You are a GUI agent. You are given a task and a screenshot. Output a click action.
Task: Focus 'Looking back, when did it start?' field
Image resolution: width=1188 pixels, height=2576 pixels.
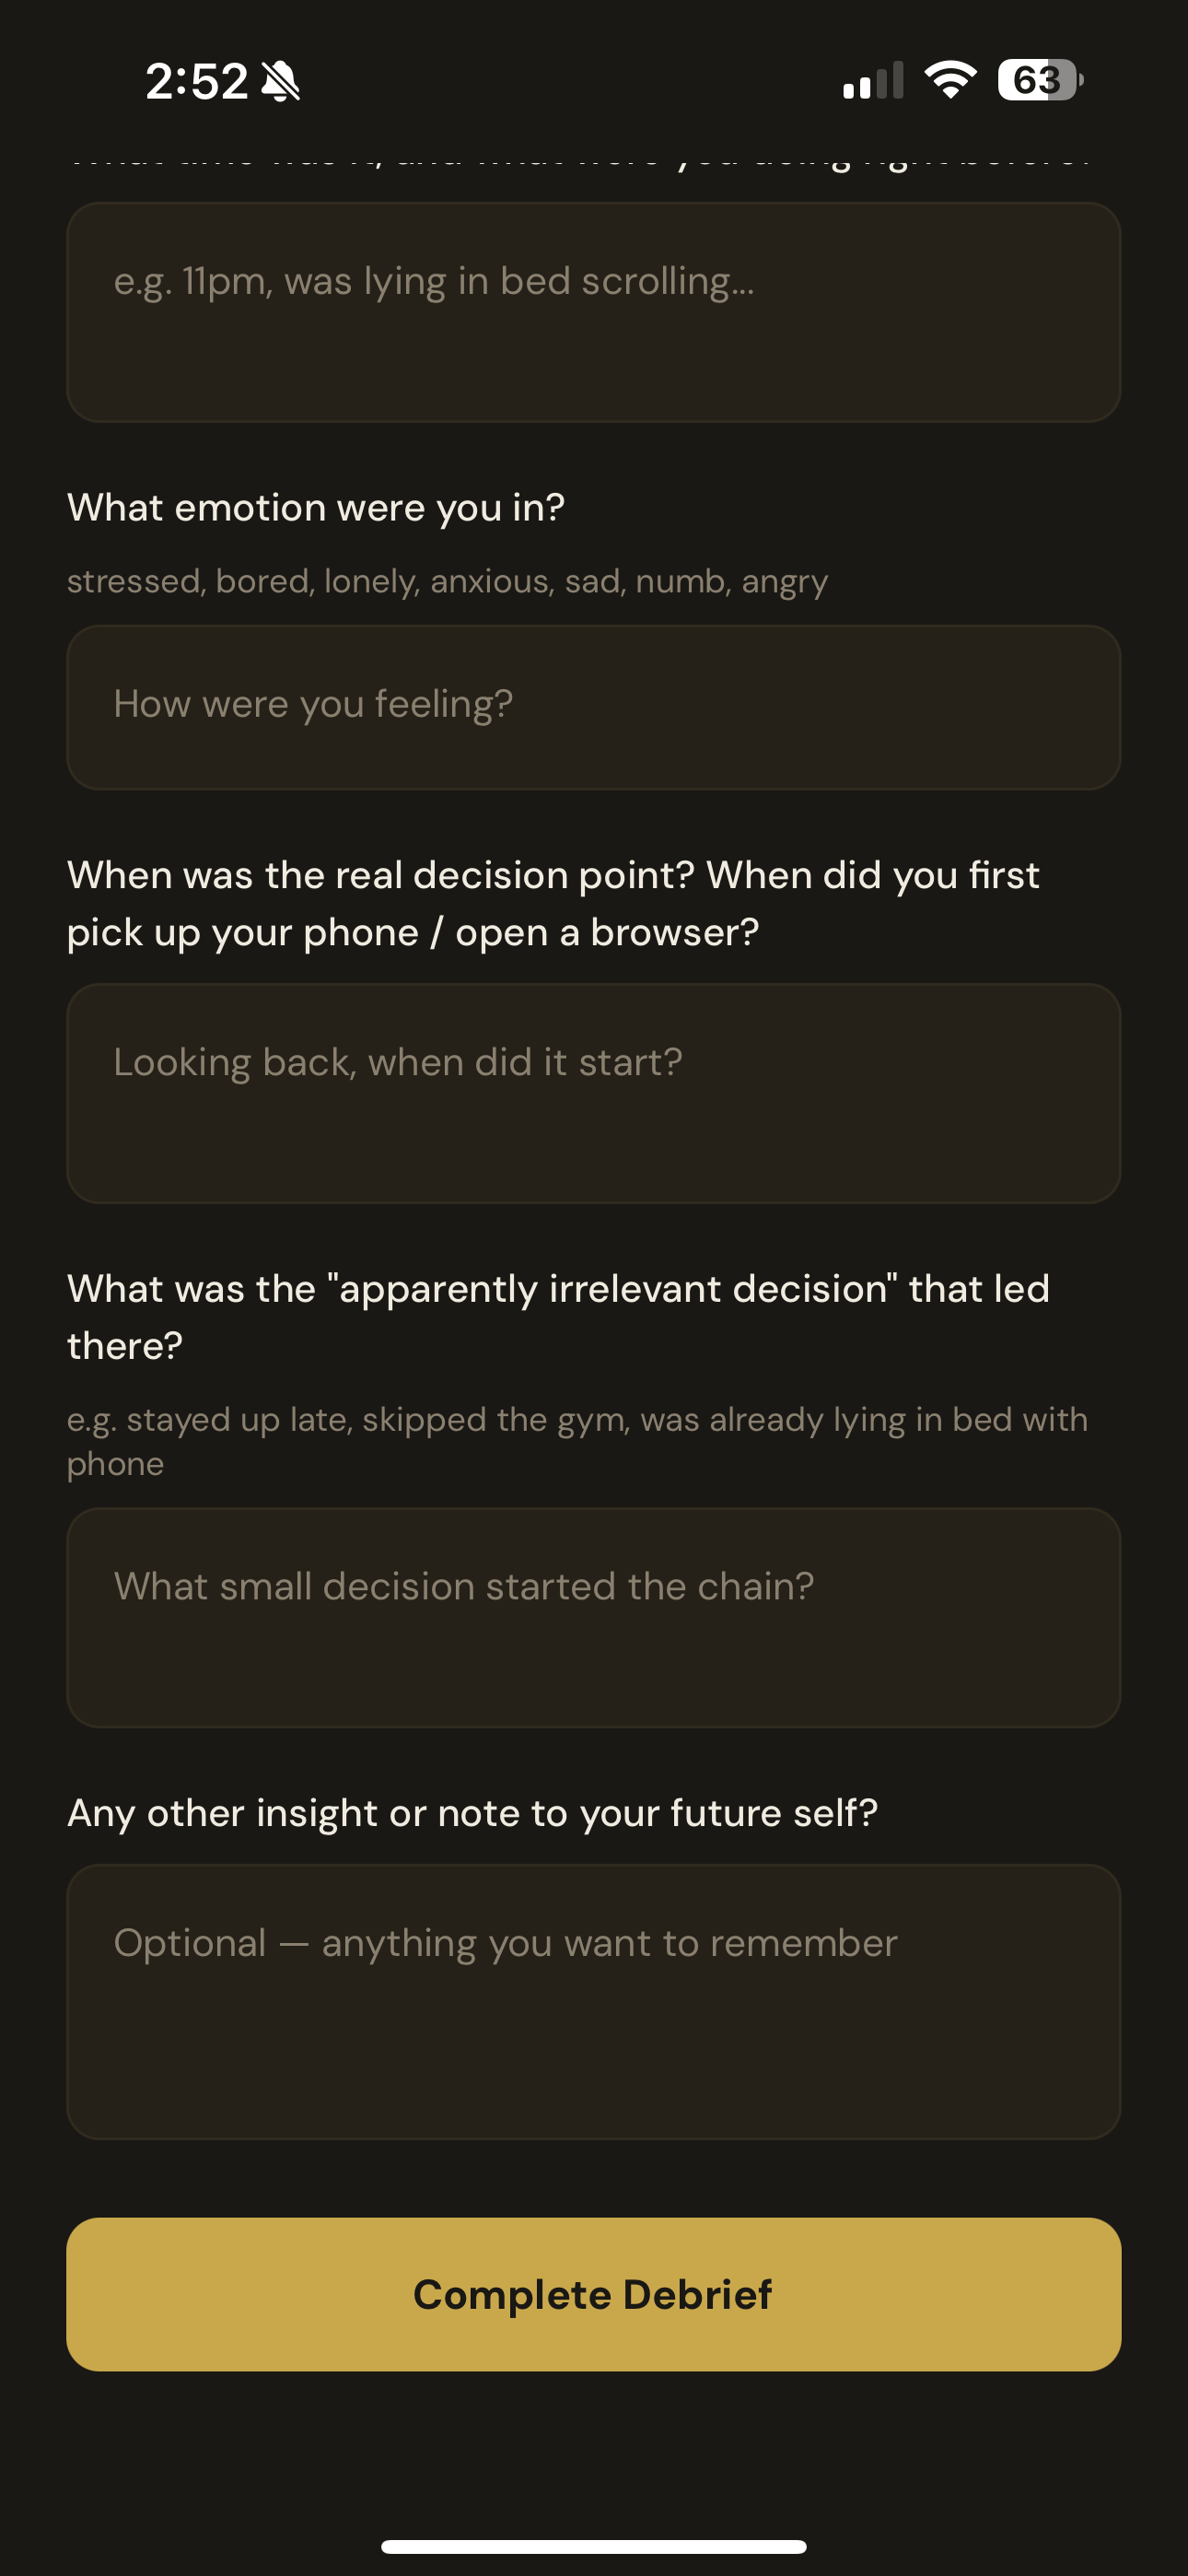tap(594, 1093)
